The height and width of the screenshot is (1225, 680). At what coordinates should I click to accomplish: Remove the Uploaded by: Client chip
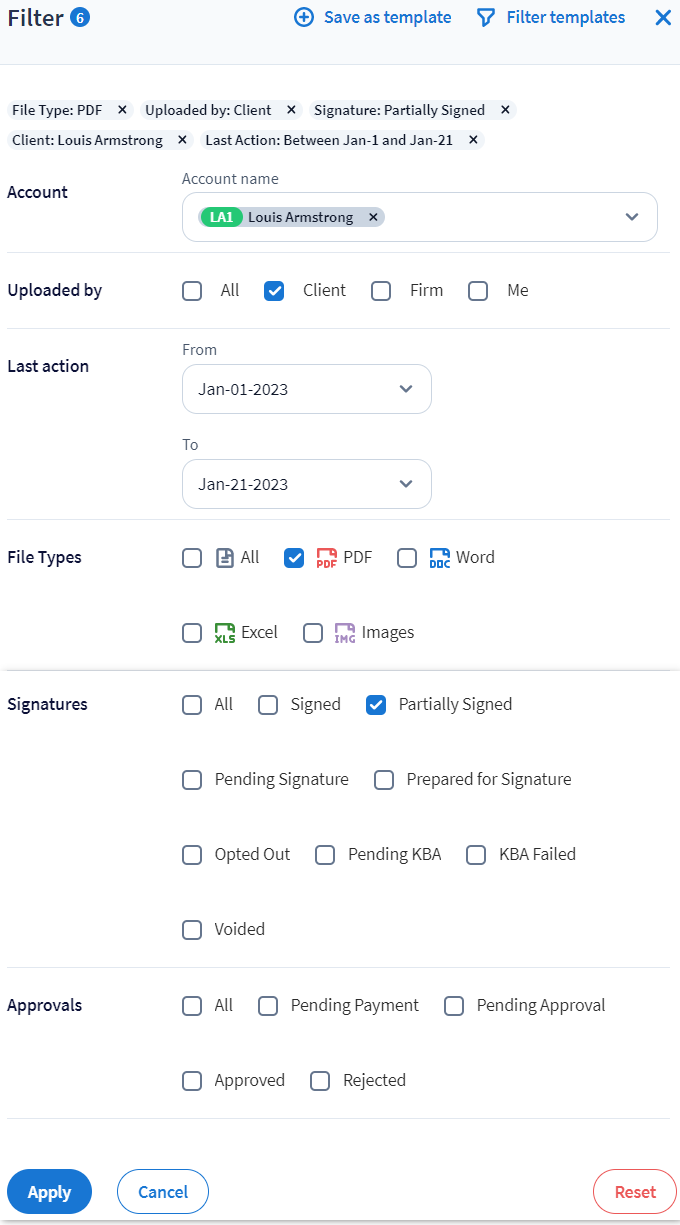(291, 110)
